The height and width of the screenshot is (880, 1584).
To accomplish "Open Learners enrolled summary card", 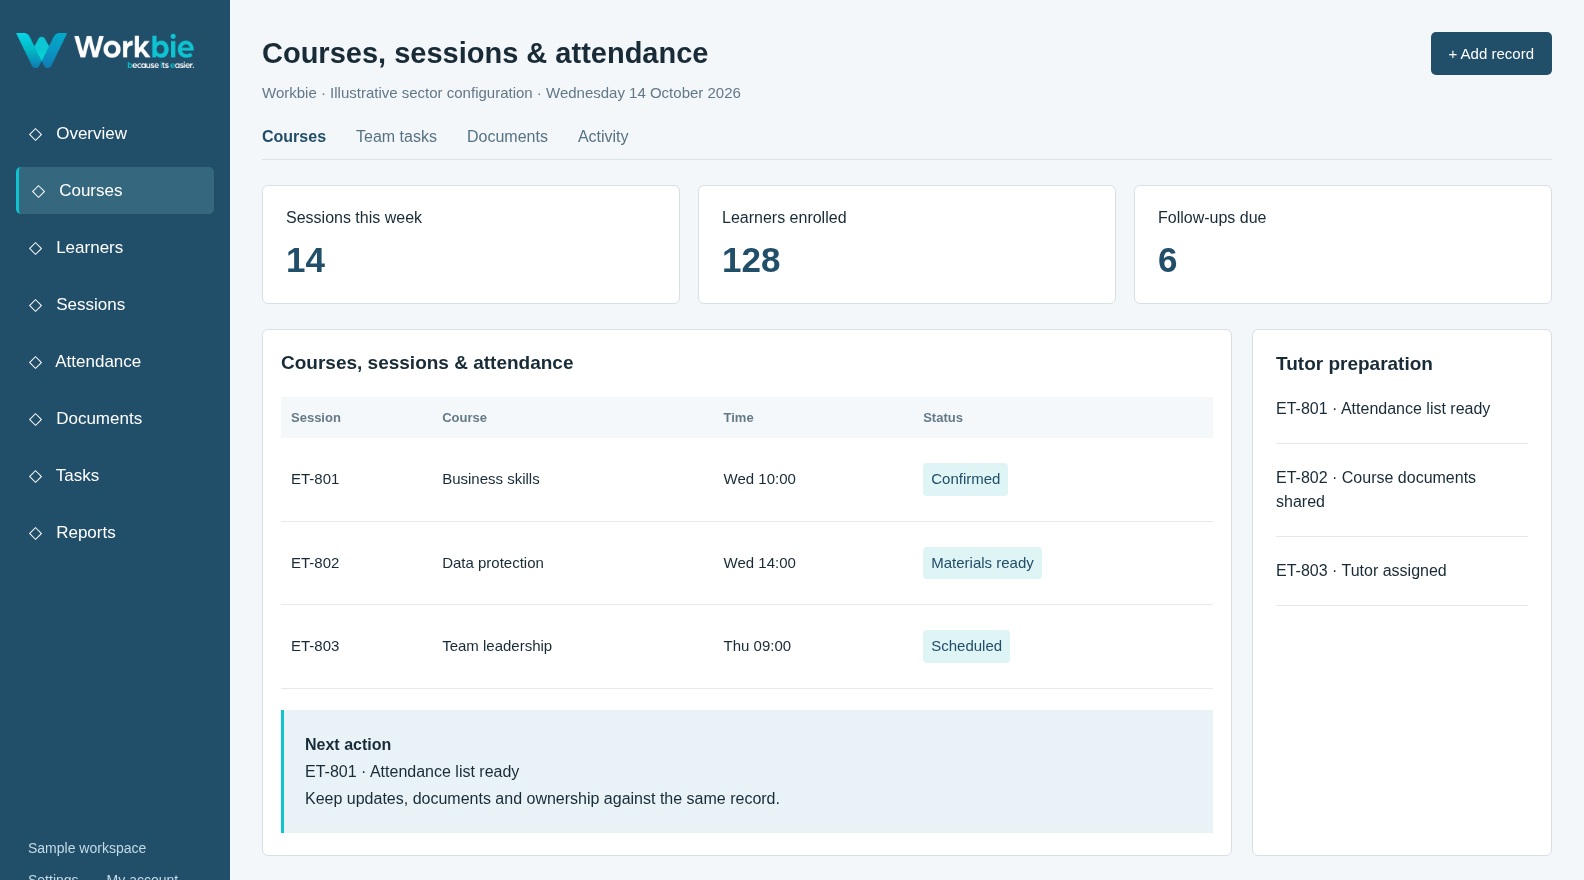I will 907,245.
